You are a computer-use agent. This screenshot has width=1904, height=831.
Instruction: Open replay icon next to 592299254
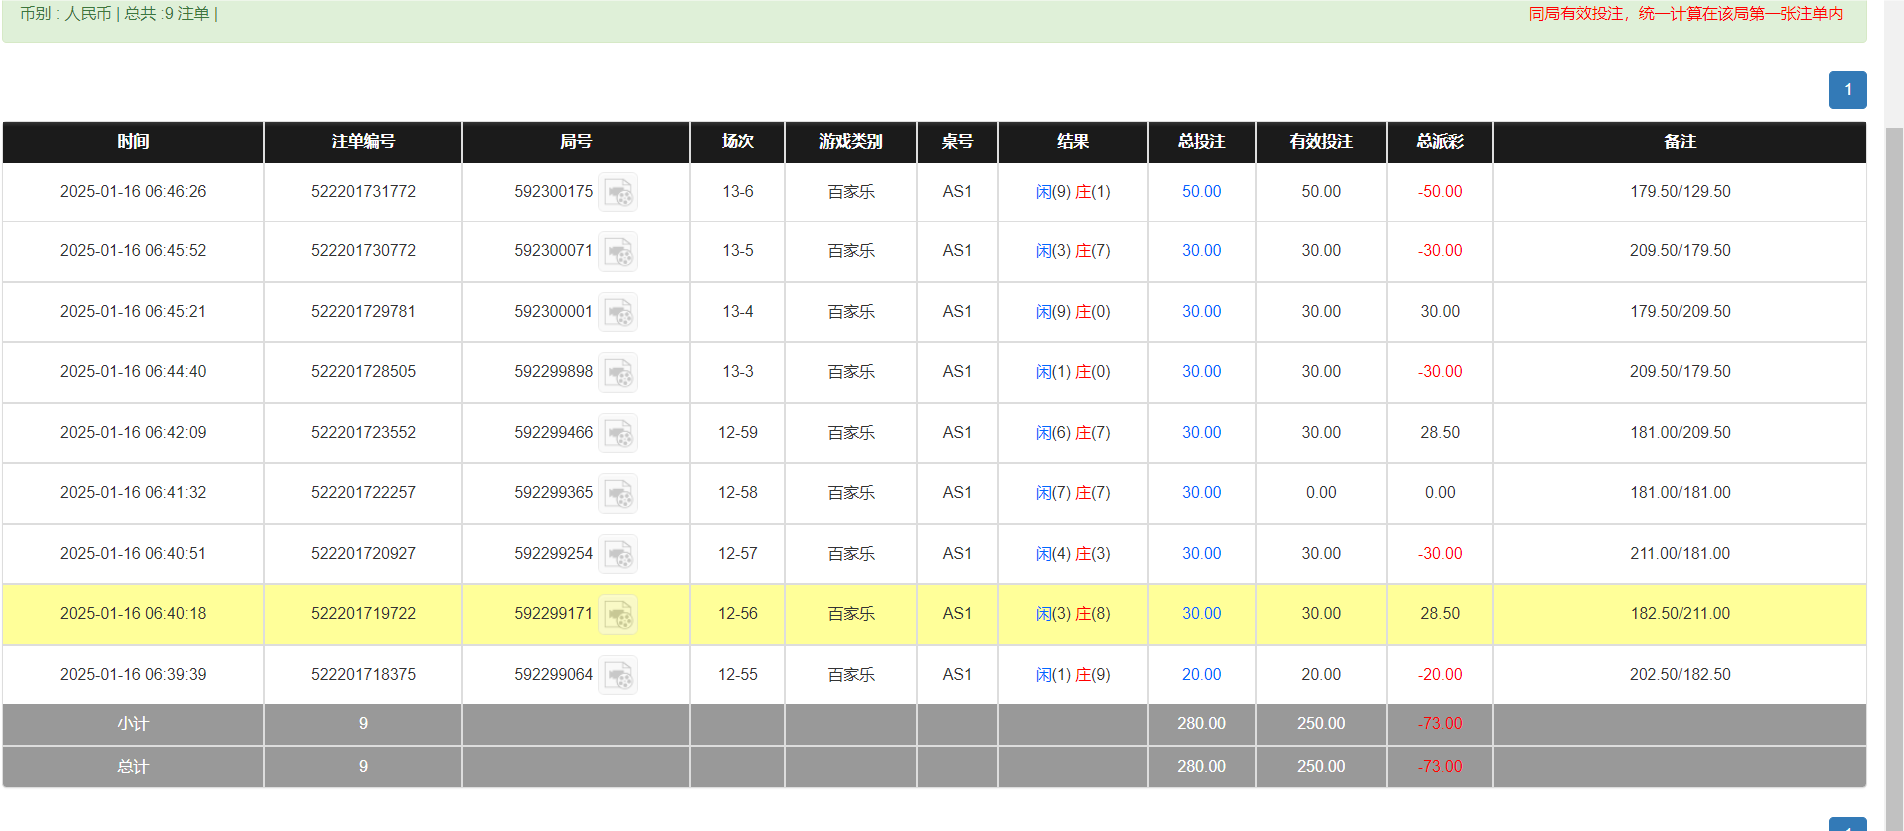(x=618, y=554)
